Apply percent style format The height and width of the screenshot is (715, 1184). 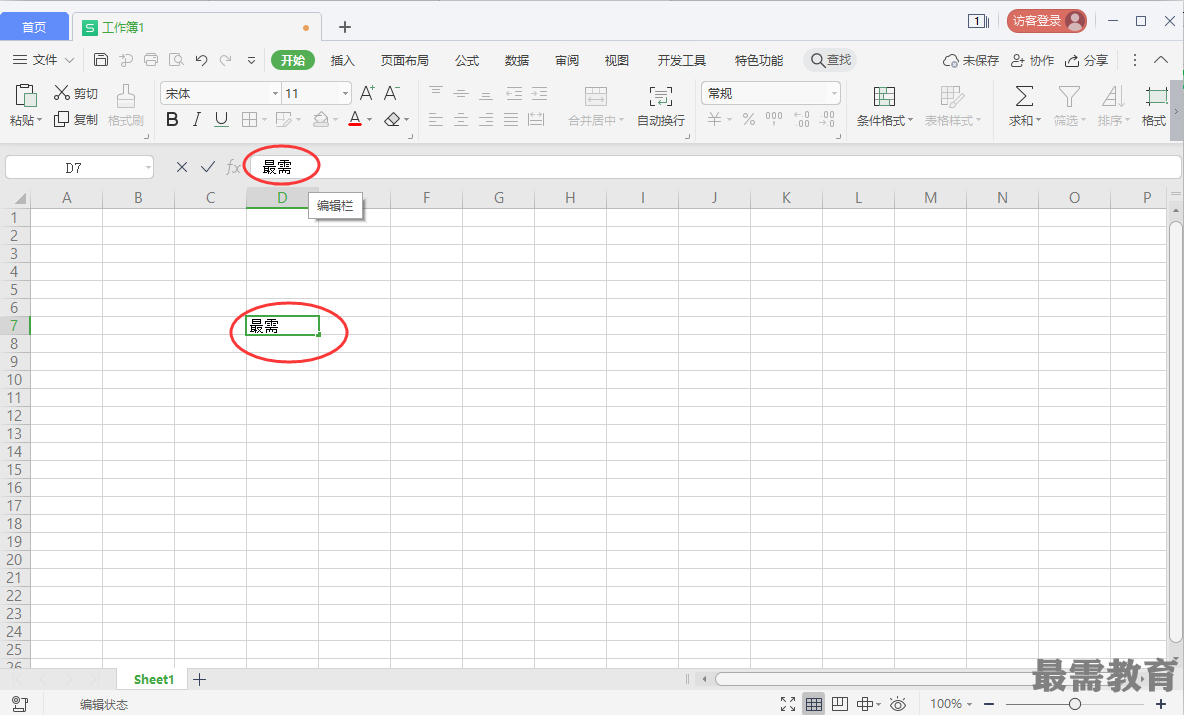click(x=748, y=119)
